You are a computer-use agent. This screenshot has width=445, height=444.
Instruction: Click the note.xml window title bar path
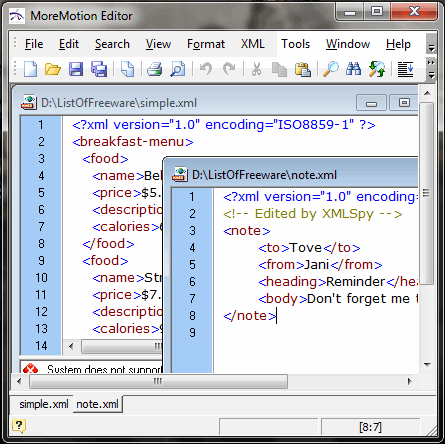pyautogui.click(x=264, y=175)
